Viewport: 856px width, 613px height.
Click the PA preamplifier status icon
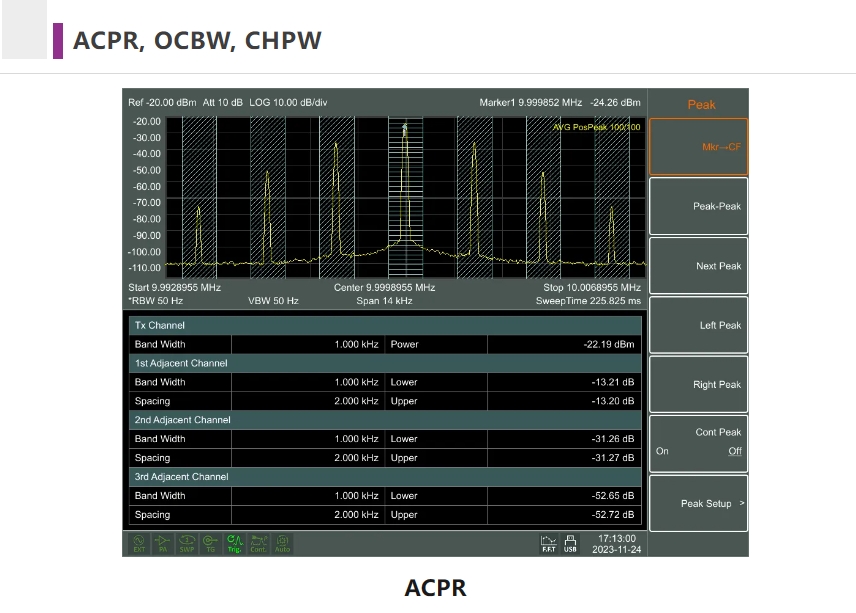pyautogui.click(x=163, y=543)
